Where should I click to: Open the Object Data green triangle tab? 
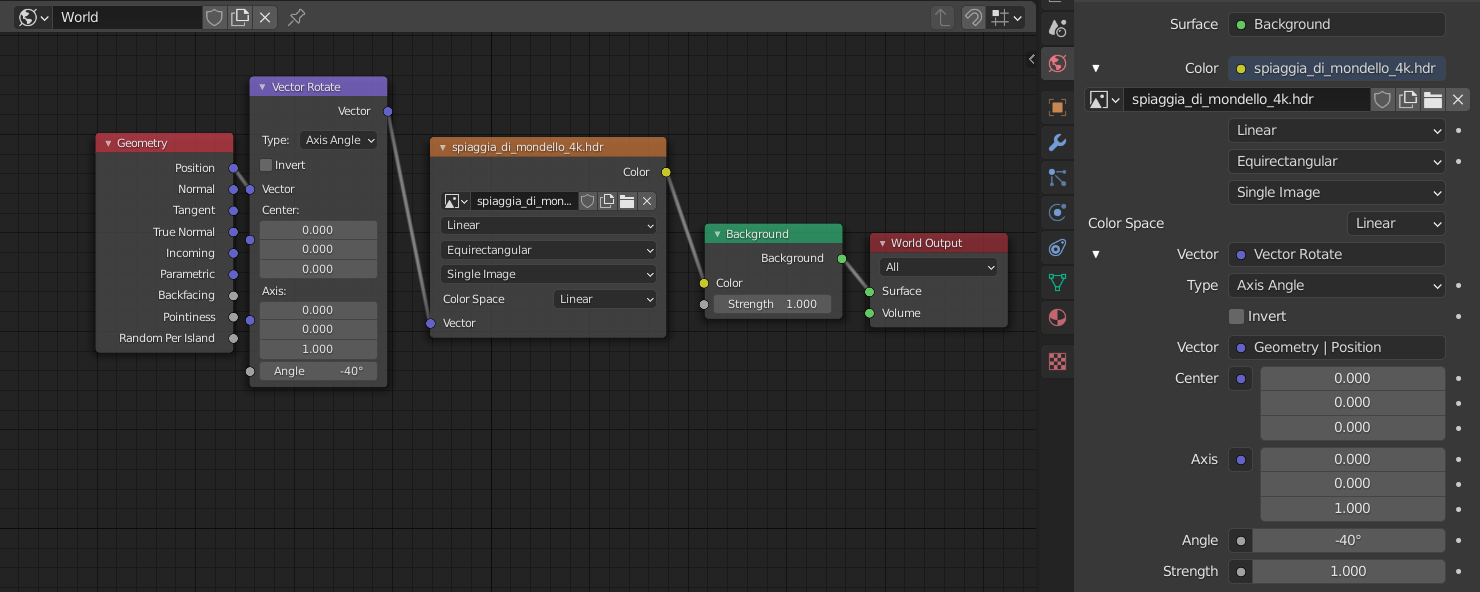[1057, 282]
